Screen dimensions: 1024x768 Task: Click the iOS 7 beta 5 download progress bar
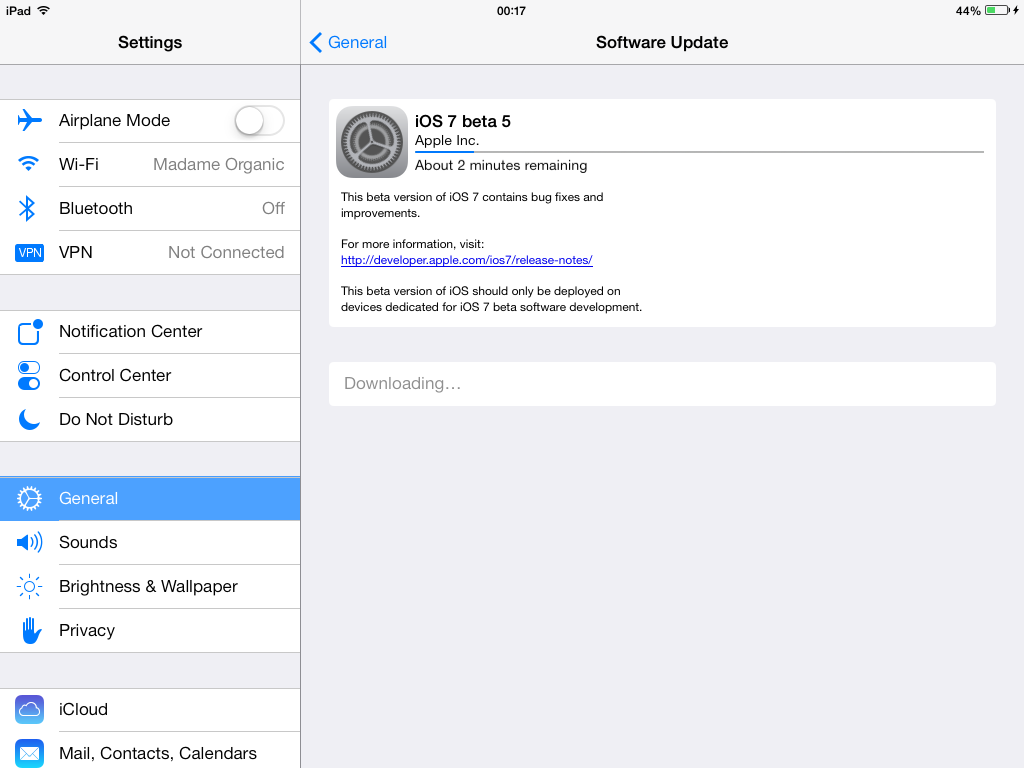coord(699,152)
